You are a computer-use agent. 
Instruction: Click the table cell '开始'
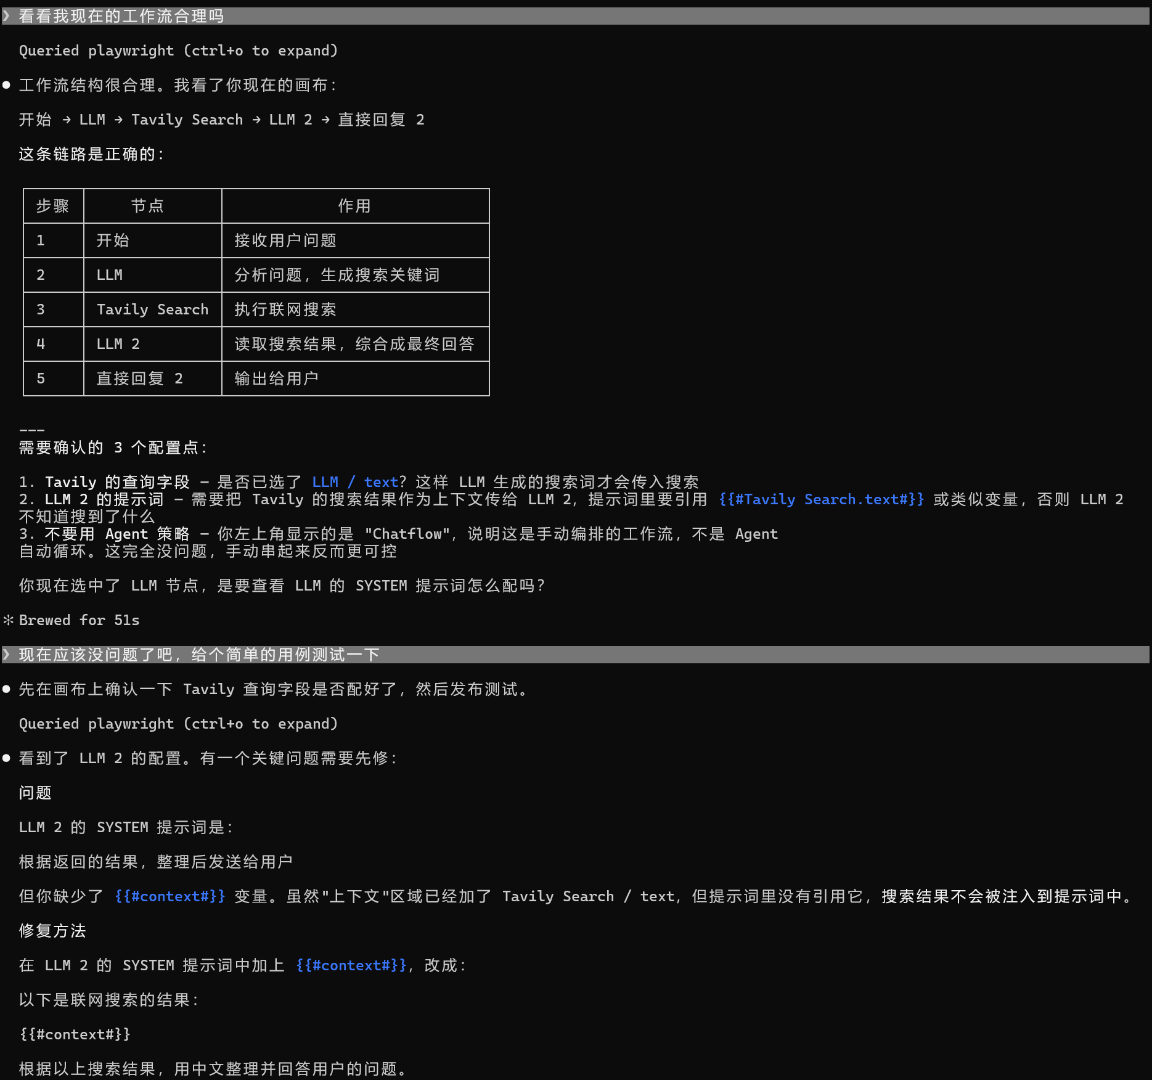pyautogui.click(x=113, y=240)
